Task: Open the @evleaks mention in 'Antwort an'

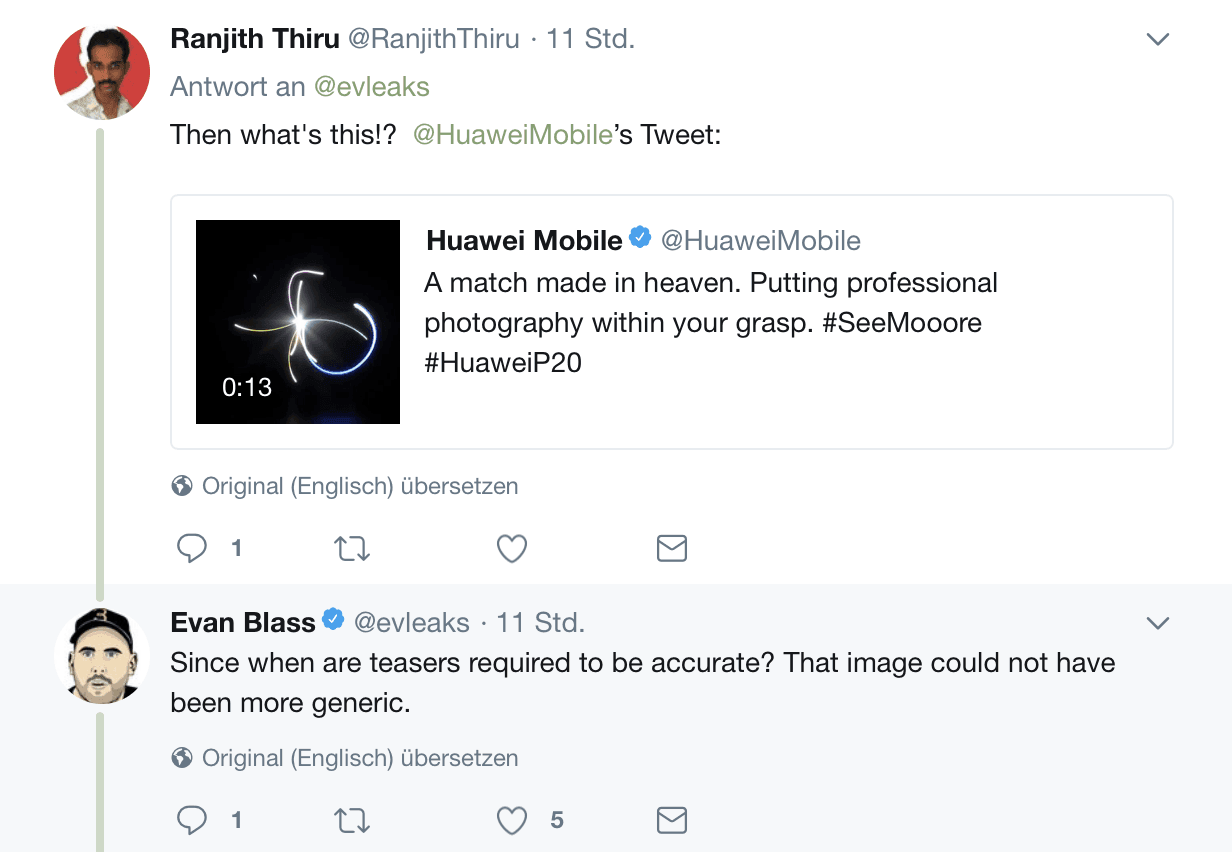Action: [x=372, y=87]
